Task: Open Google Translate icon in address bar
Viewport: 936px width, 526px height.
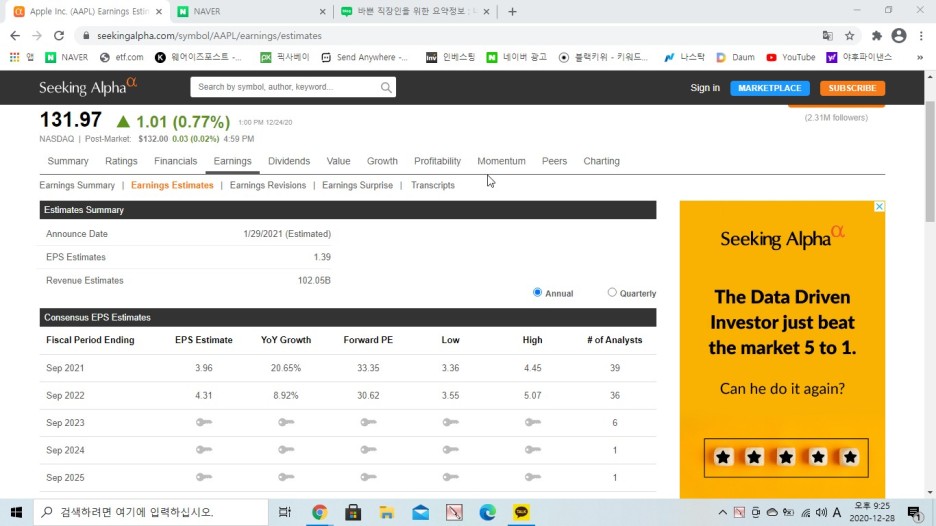Action: click(827, 36)
